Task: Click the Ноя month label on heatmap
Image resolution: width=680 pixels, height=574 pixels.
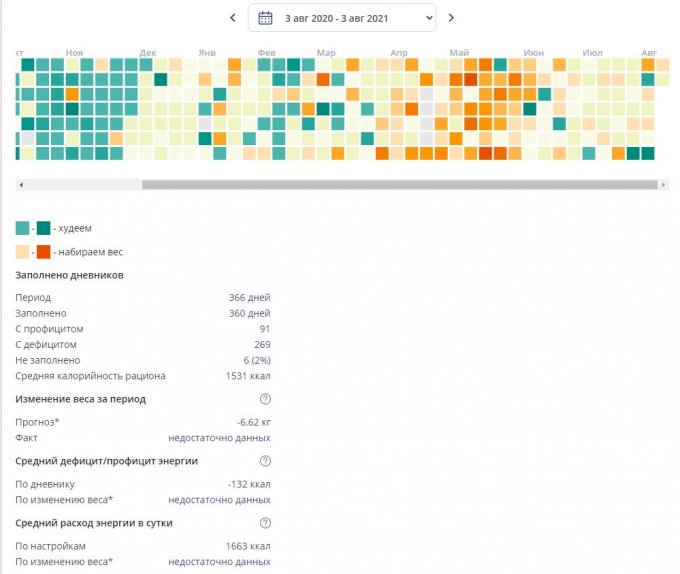Action: 74,52
